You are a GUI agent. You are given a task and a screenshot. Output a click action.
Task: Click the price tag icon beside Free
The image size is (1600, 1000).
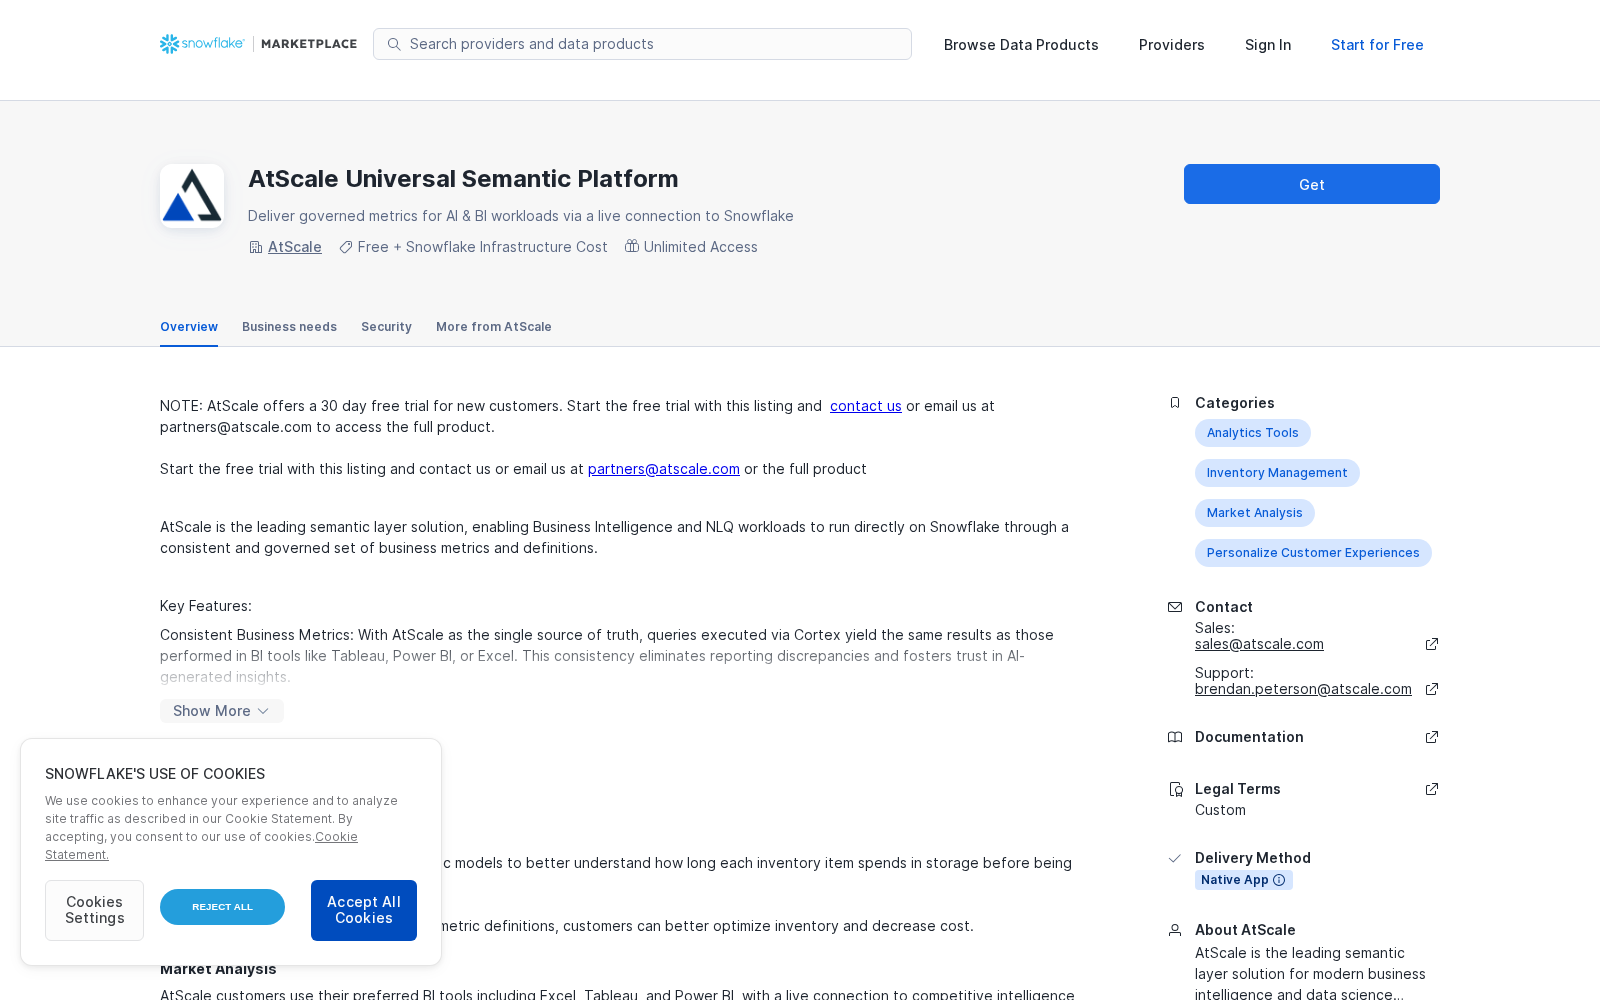[x=346, y=247]
